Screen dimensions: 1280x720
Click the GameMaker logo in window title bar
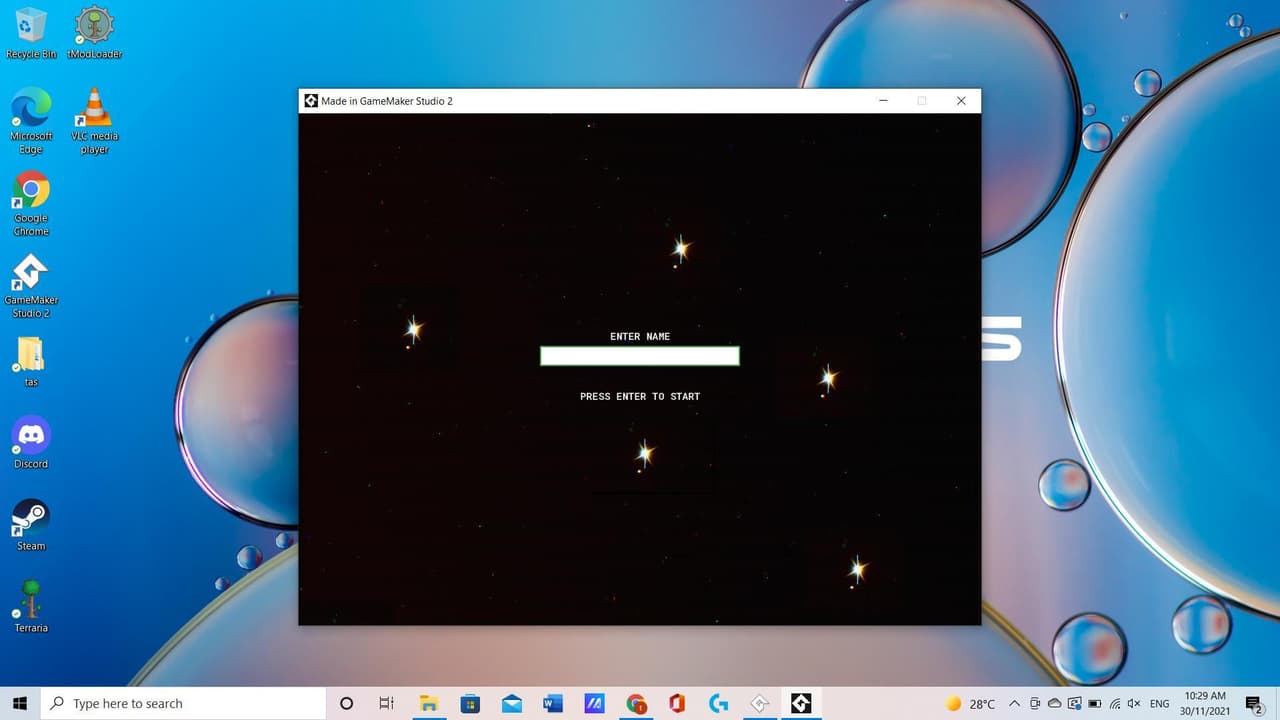311,101
